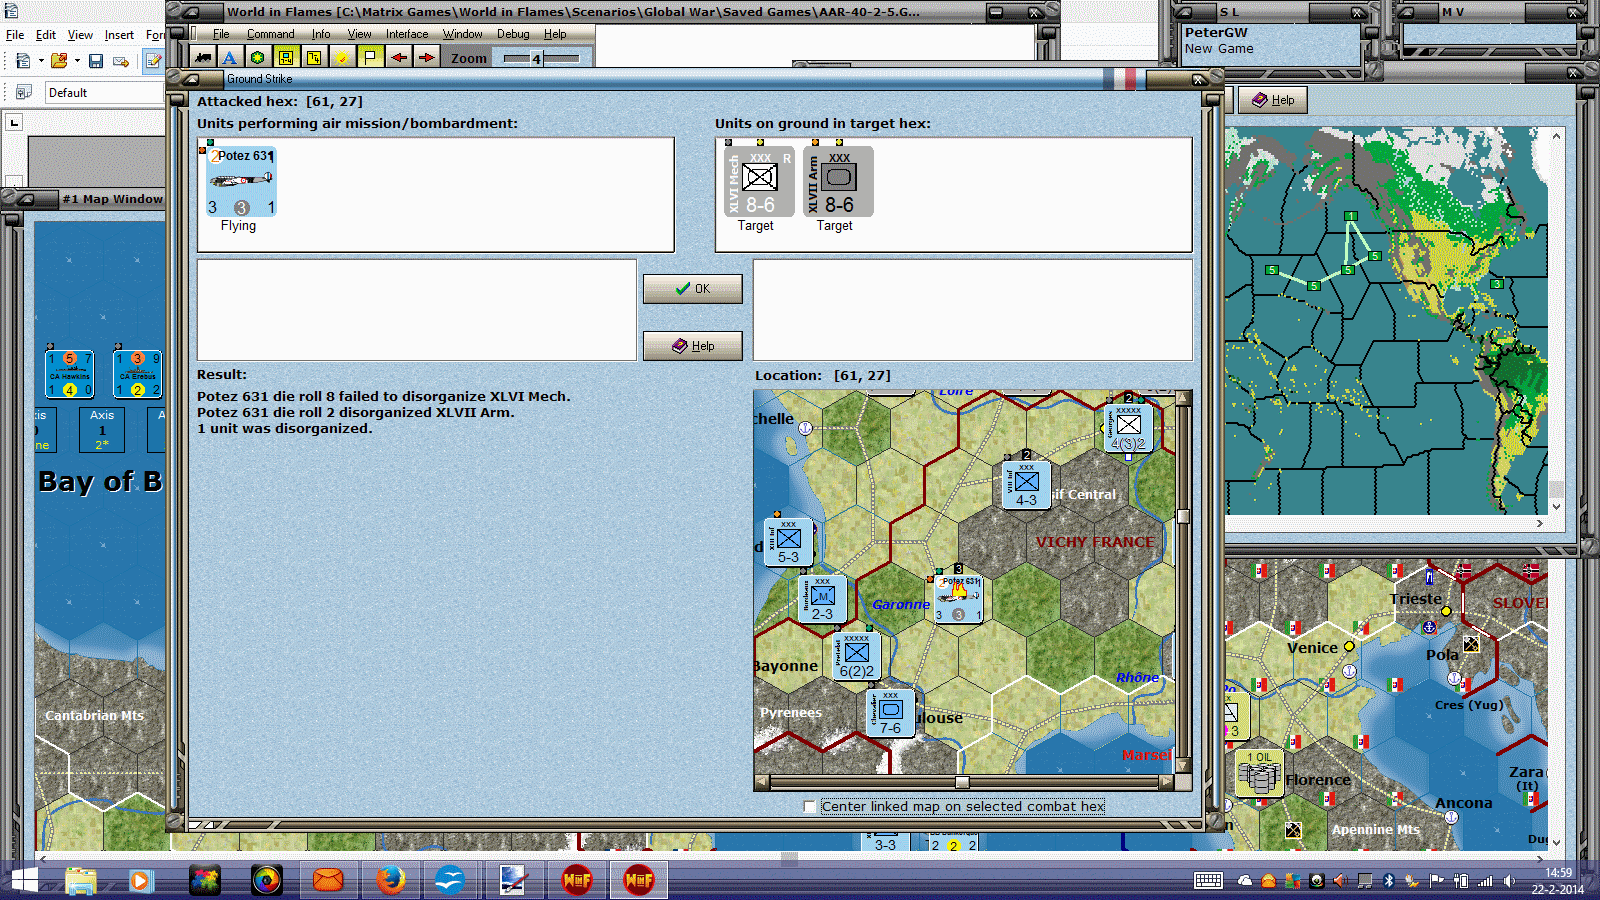The width and height of the screenshot is (1600, 900).
Task: Select the XLVII Arm target unit
Action: (838, 181)
